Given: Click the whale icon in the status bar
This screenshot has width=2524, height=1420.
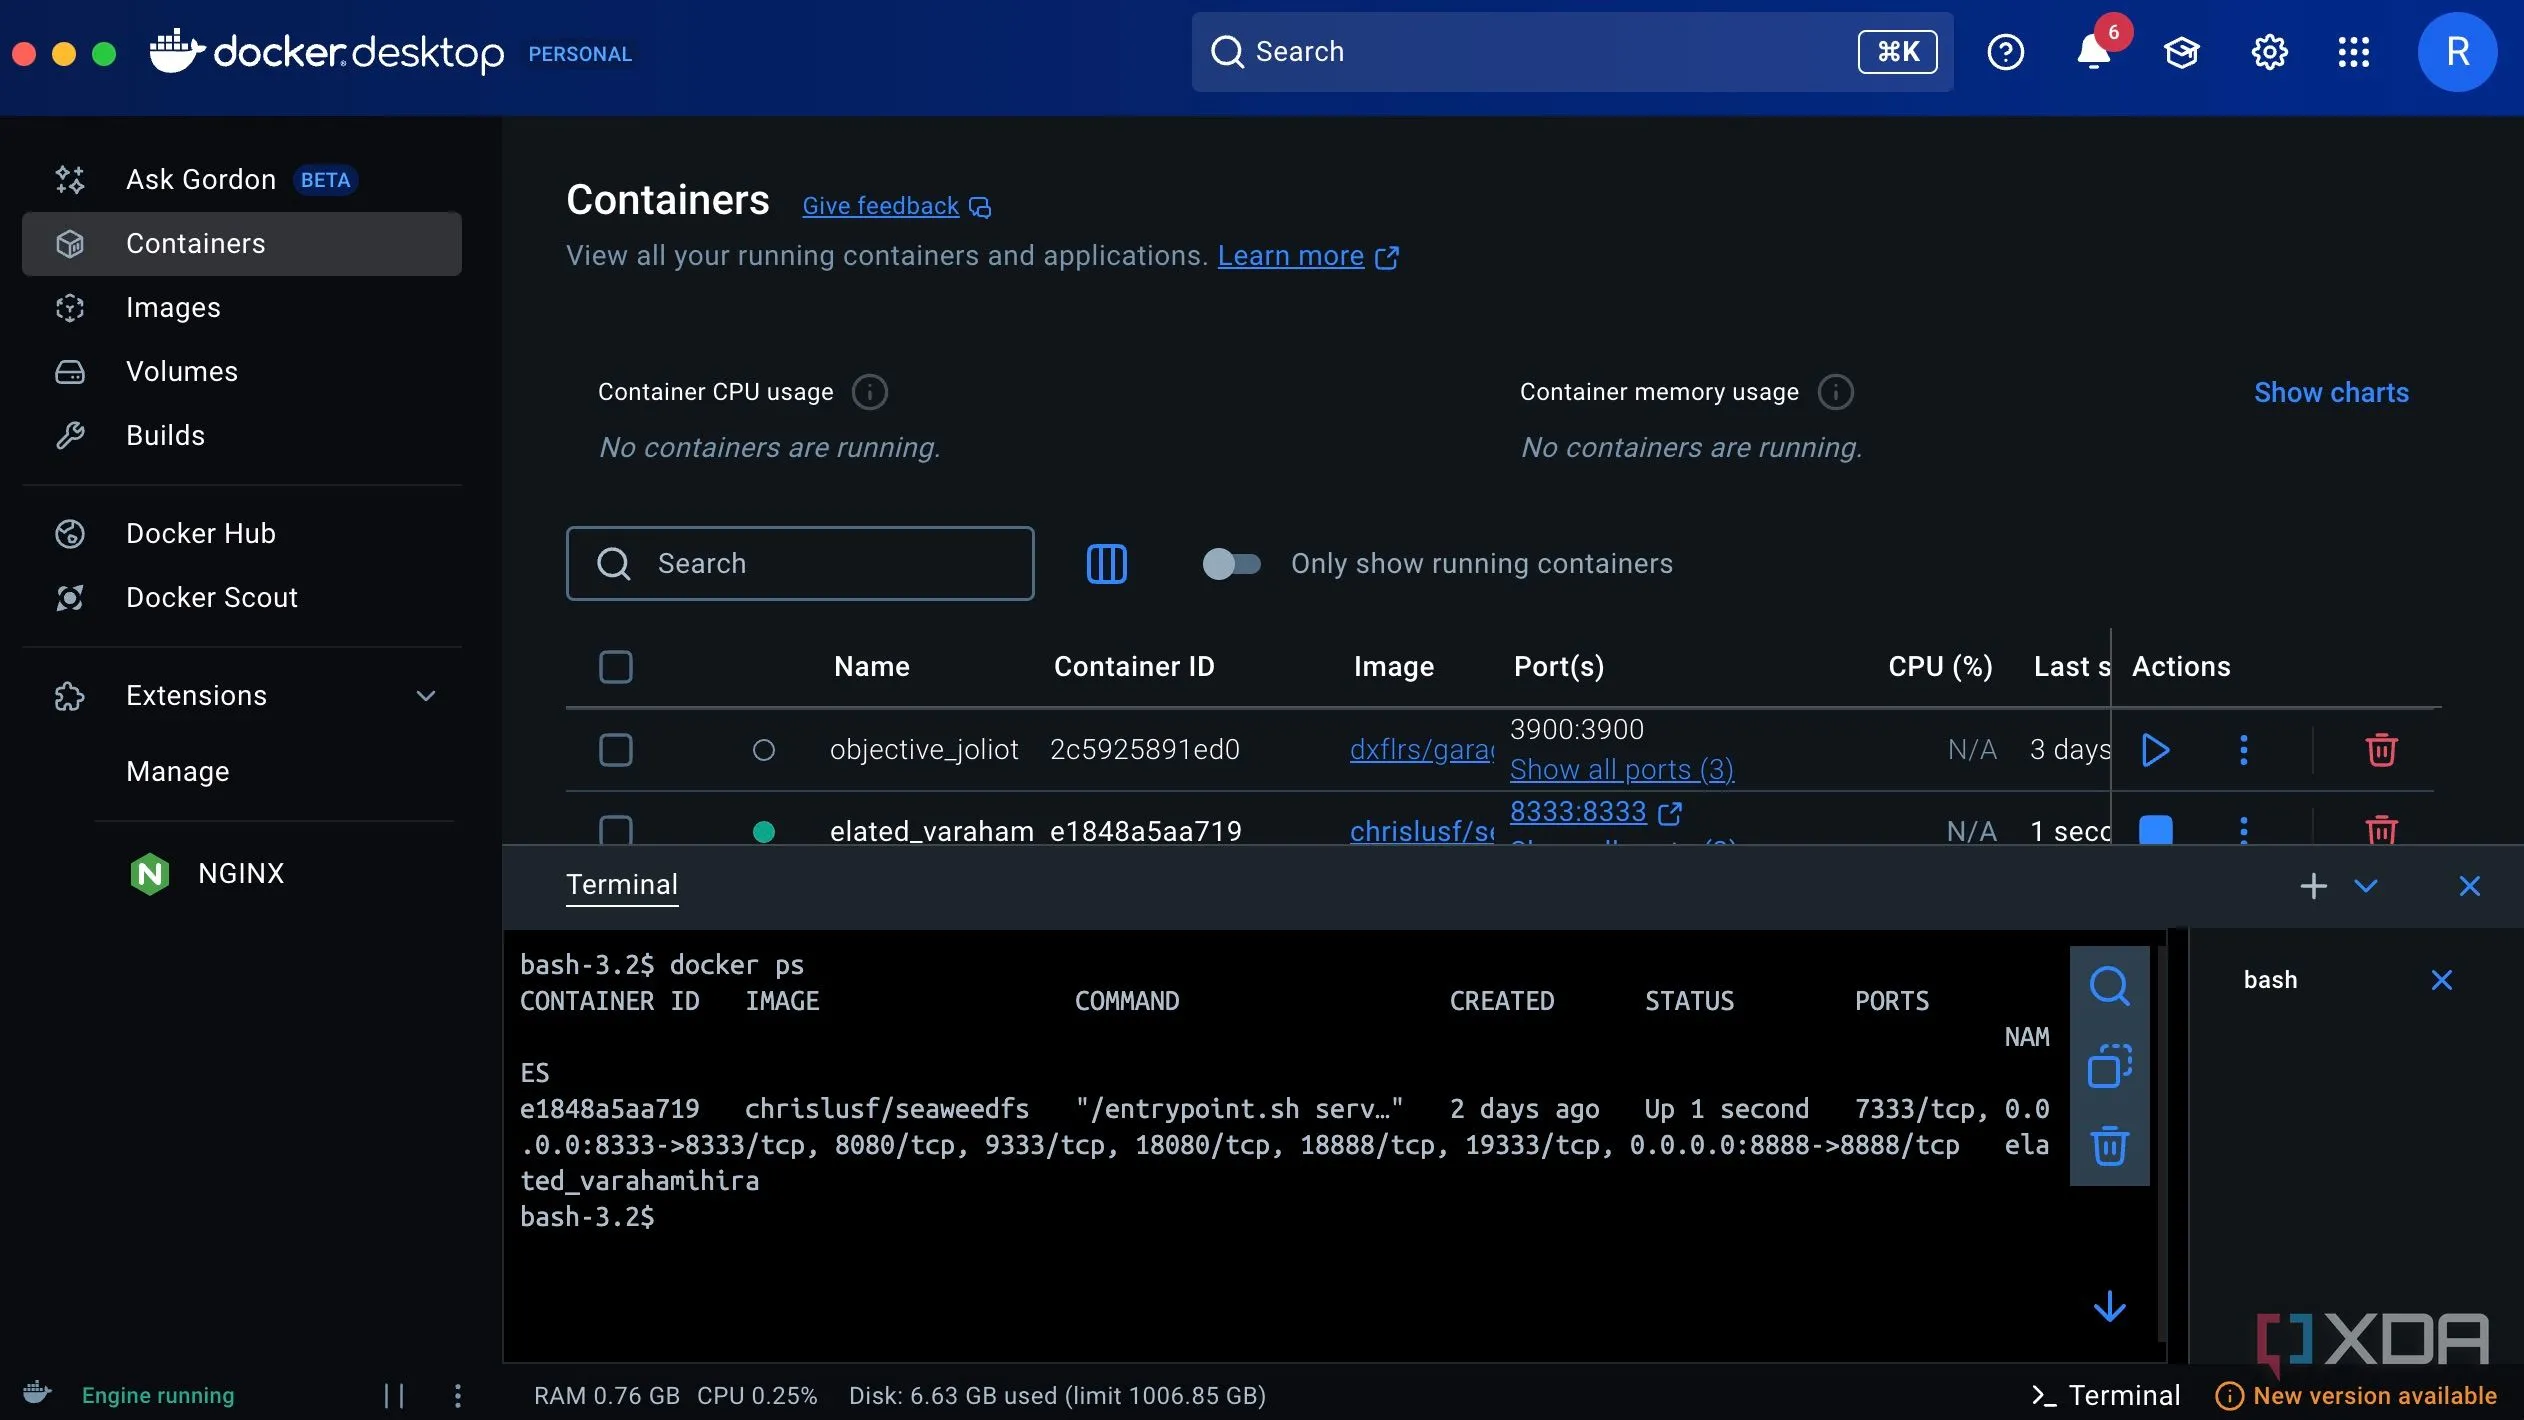Looking at the screenshot, I should click(36, 1393).
